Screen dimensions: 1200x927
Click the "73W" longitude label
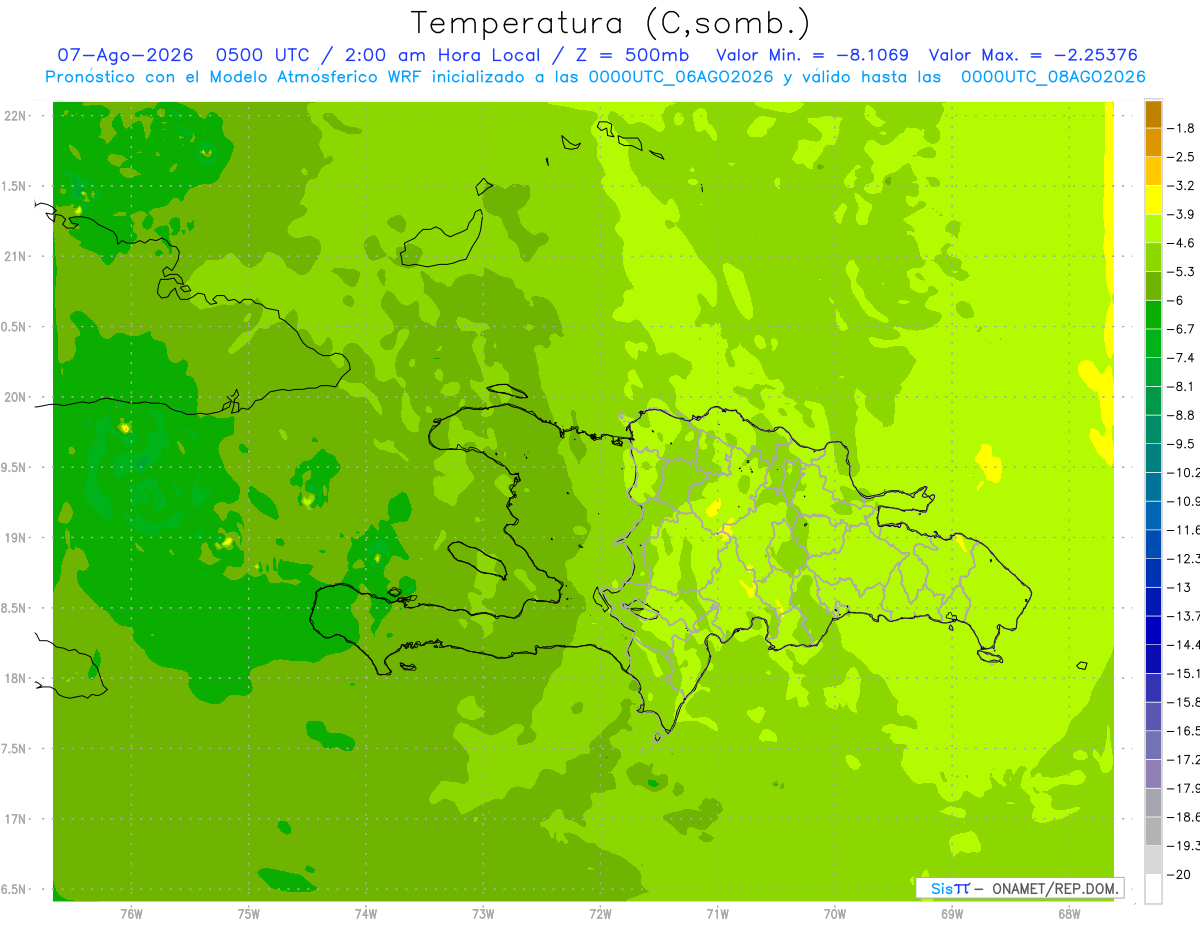tap(483, 913)
